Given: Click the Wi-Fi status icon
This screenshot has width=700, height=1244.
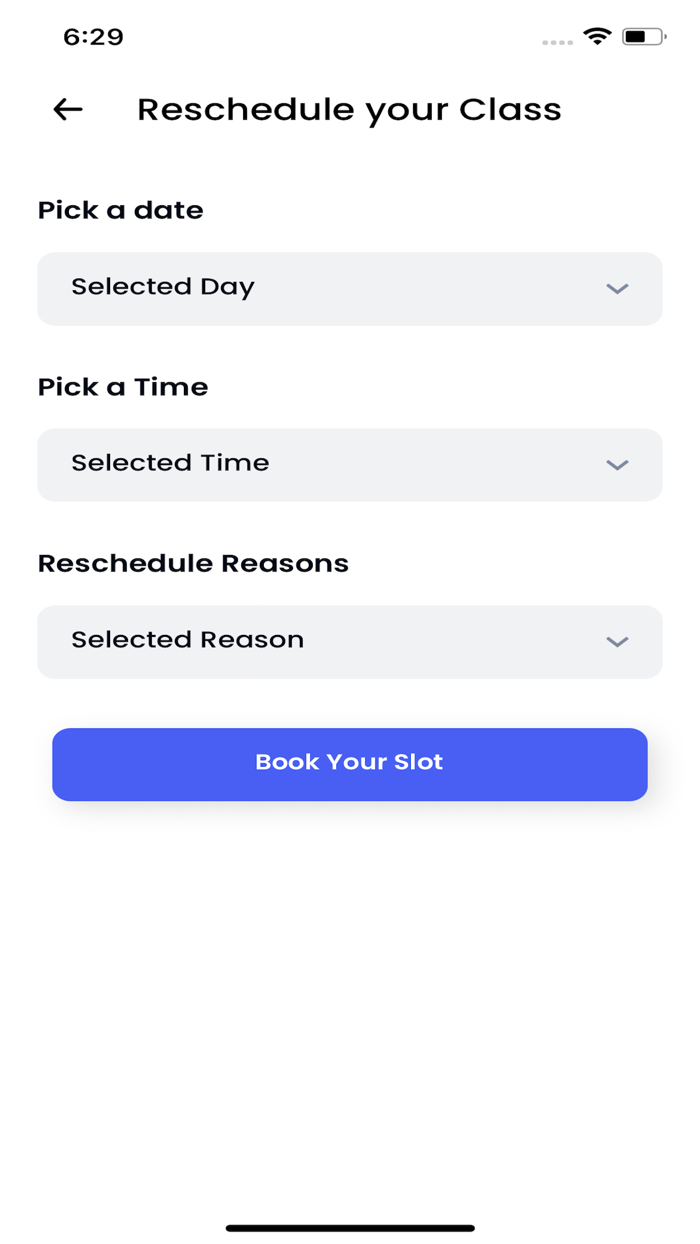Looking at the screenshot, I should (596, 37).
